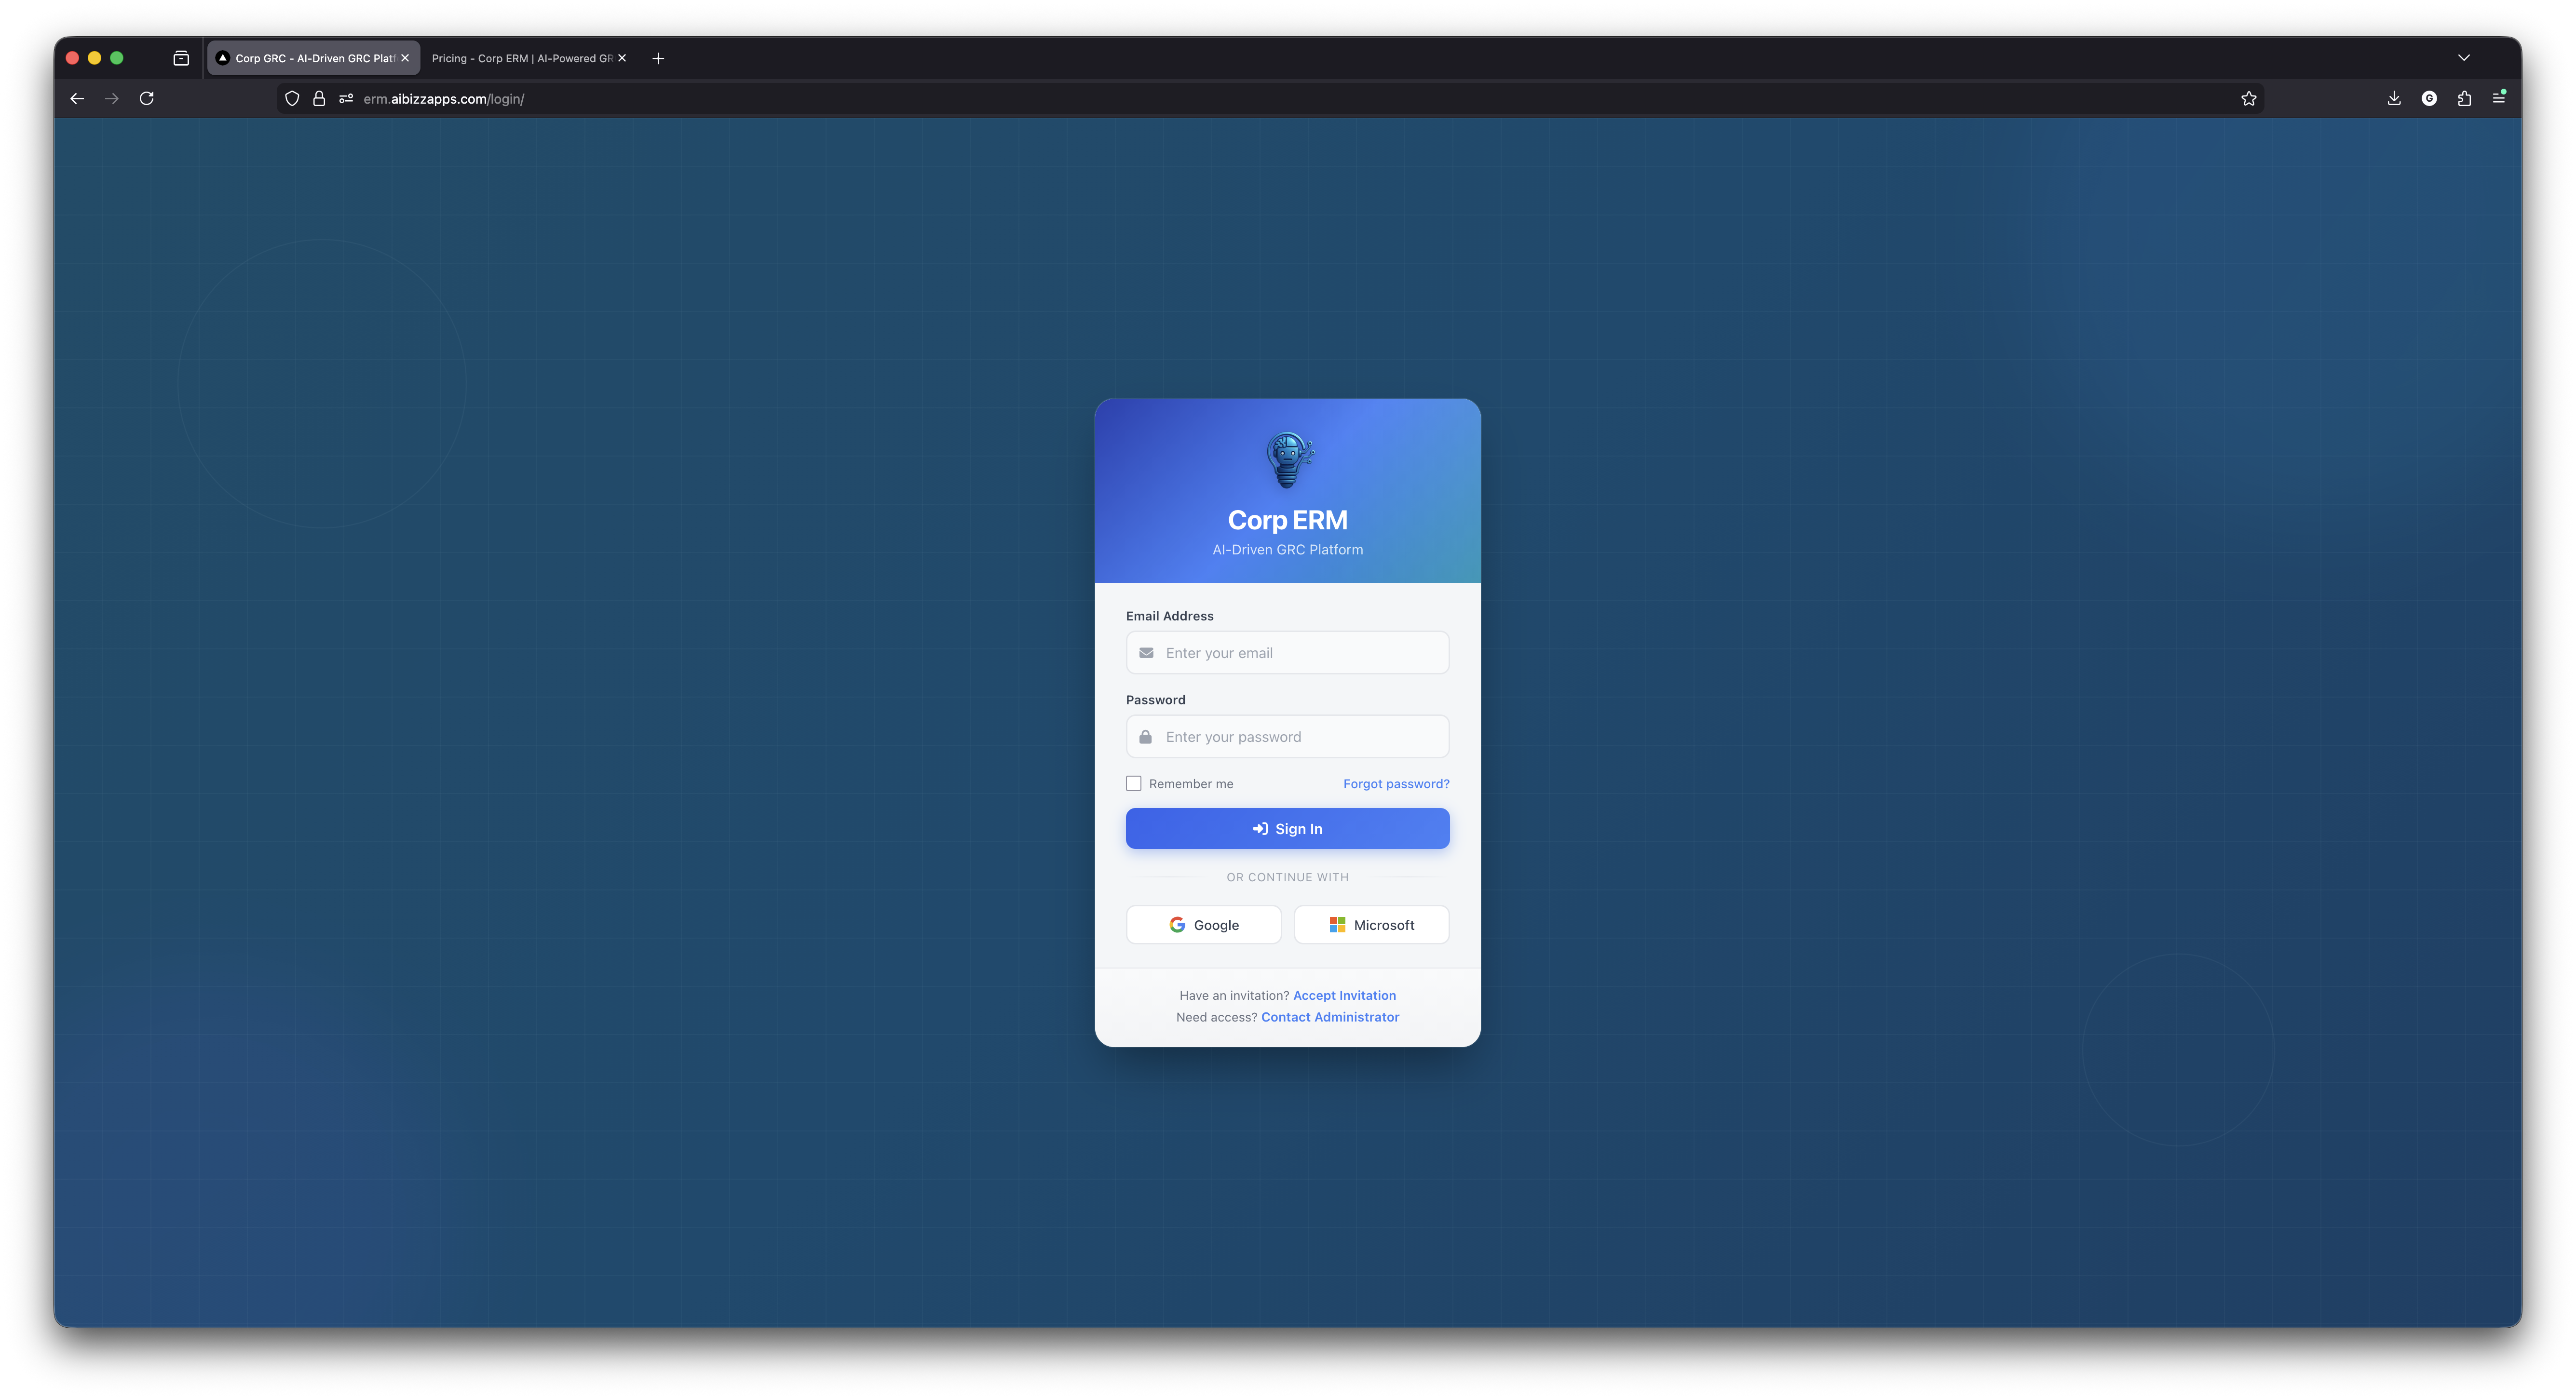
Task: Enable the Remember me checkbox
Action: pyautogui.click(x=1134, y=783)
